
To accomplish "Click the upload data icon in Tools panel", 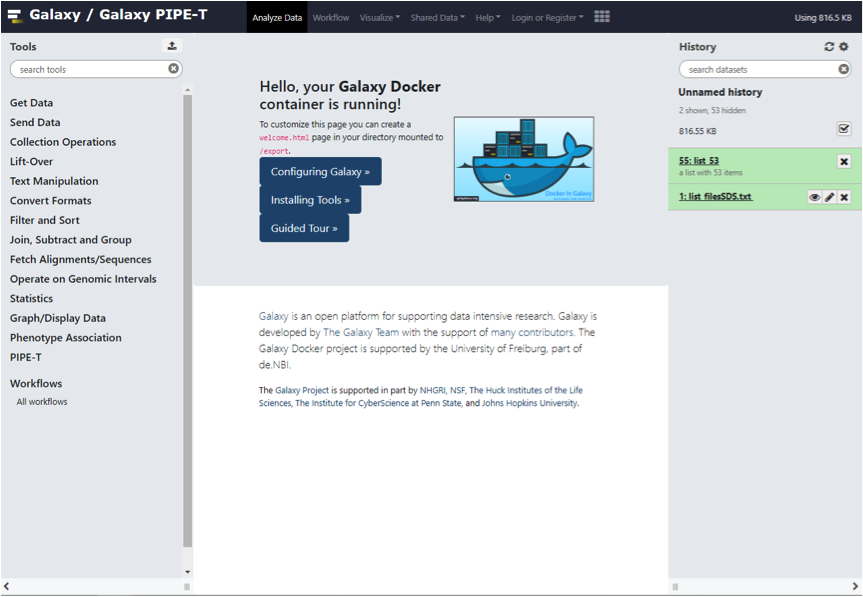I will pos(172,46).
